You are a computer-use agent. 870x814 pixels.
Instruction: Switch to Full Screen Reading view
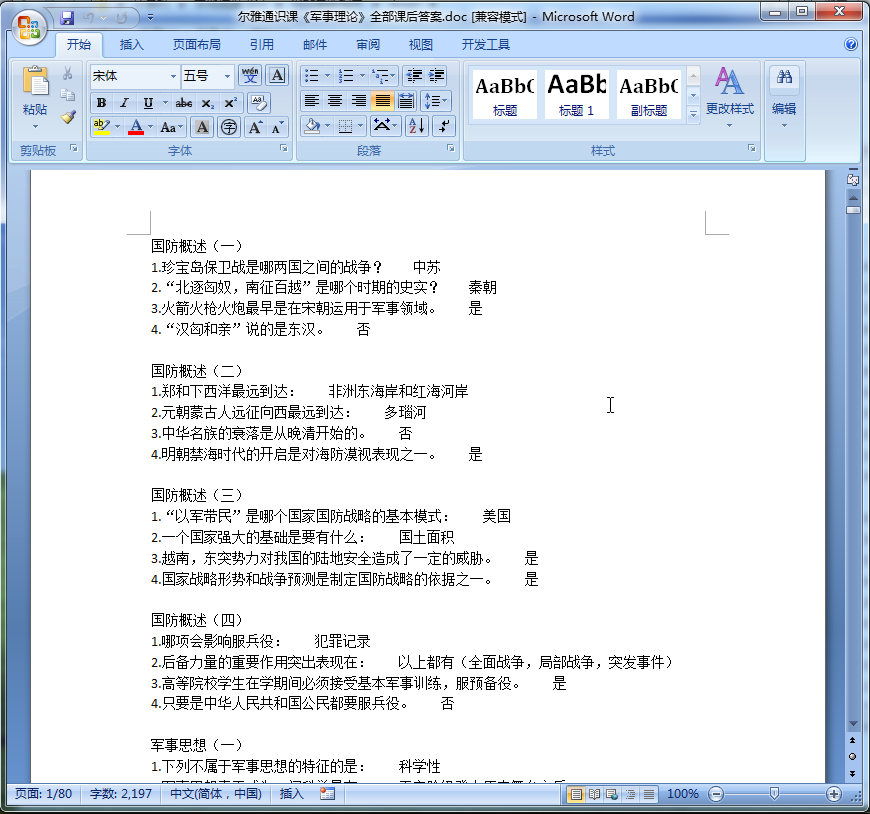click(x=594, y=794)
